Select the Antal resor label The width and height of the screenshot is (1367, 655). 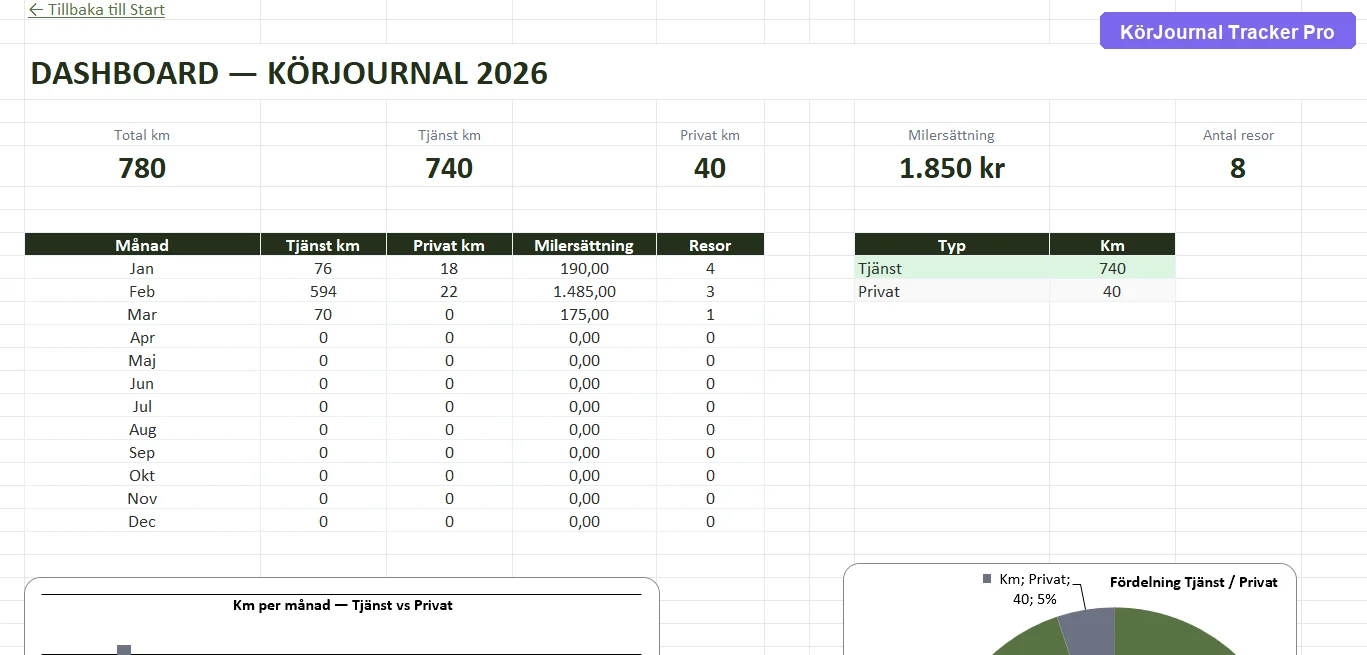[x=1238, y=135]
